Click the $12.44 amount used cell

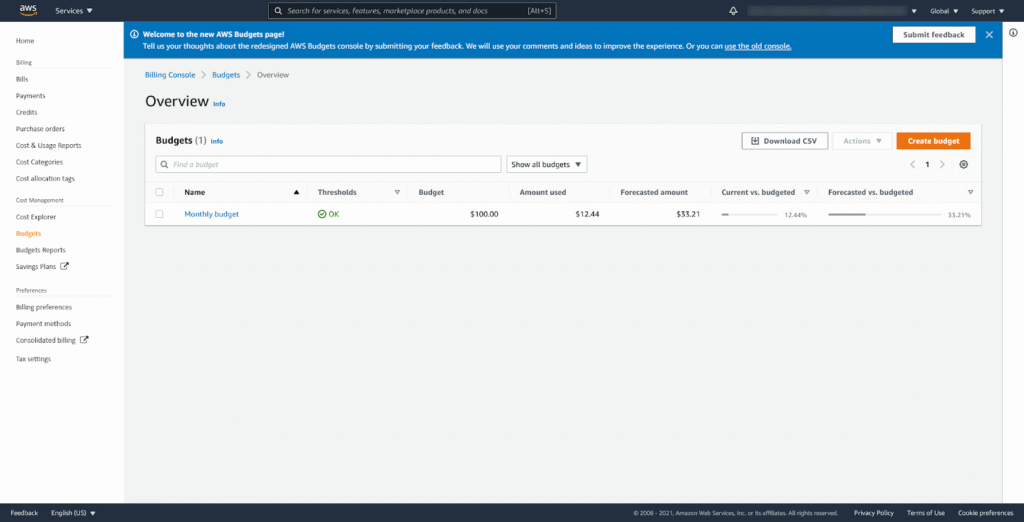click(x=587, y=214)
